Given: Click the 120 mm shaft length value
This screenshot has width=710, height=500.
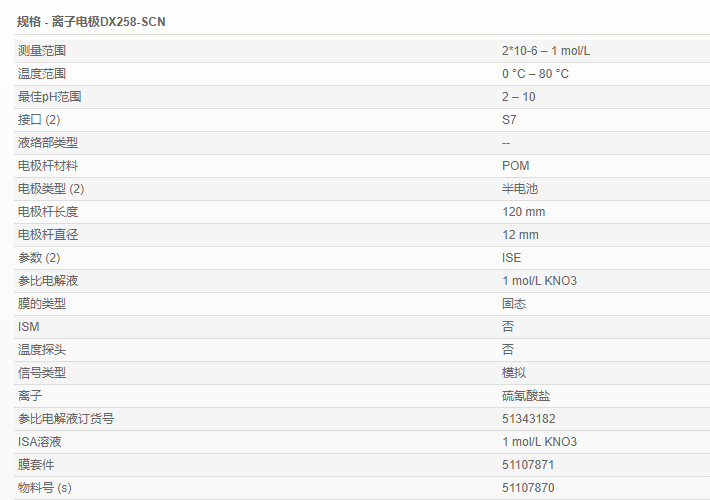Looking at the screenshot, I should coord(524,212).
